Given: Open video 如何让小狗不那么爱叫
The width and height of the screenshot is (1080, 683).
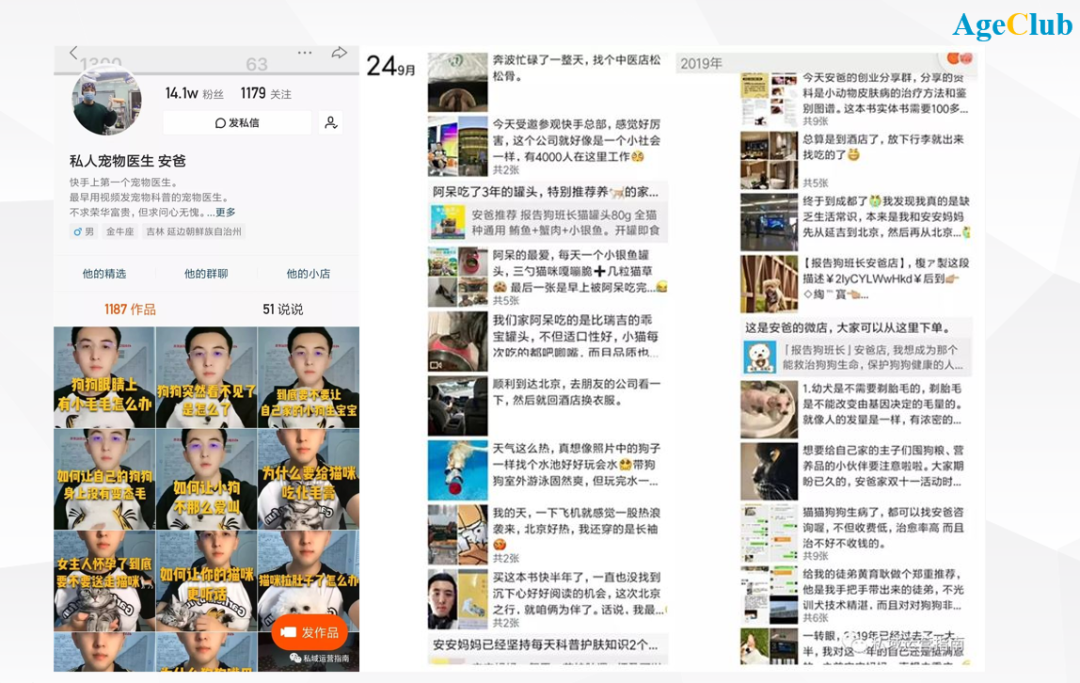Looking at the screenshot, I should pos(206,479).
